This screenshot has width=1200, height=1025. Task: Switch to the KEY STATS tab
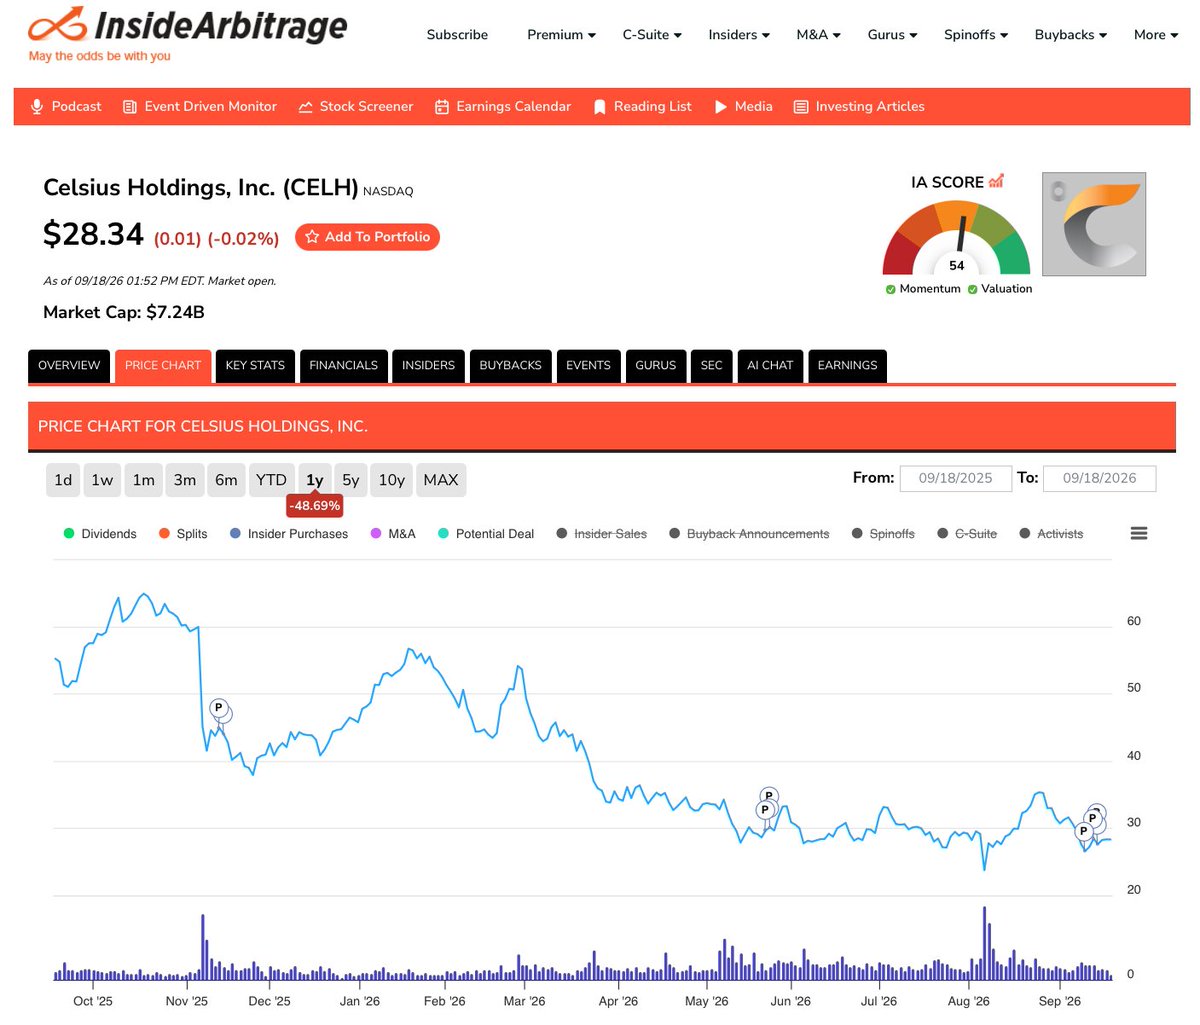click(x=255, y=366)
